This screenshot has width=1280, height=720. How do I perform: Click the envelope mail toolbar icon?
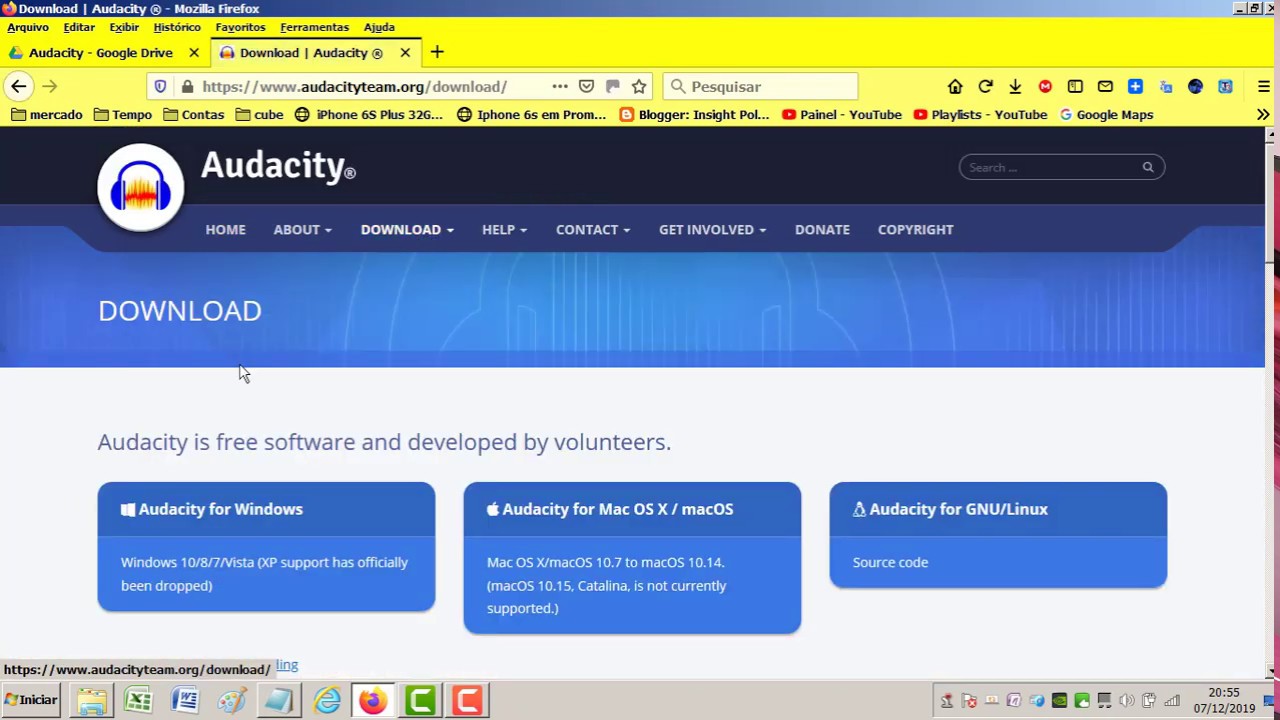1105,87
